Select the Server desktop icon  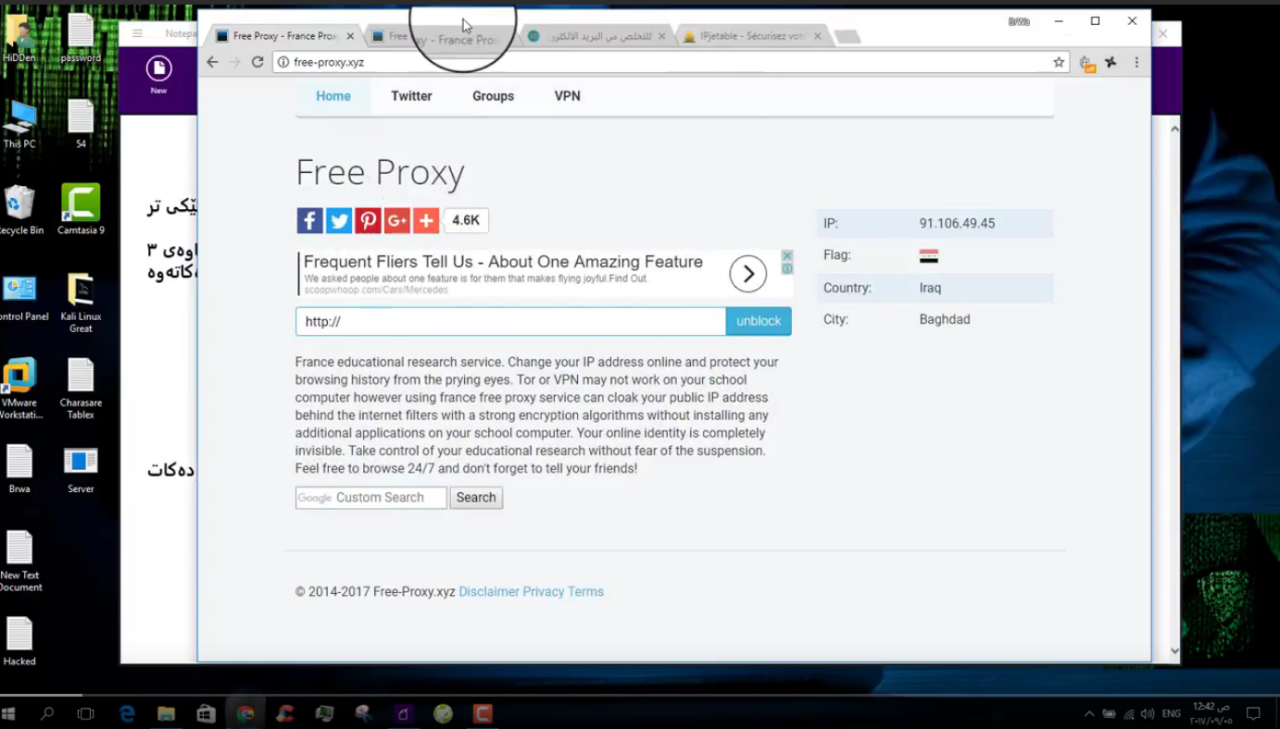80,470
